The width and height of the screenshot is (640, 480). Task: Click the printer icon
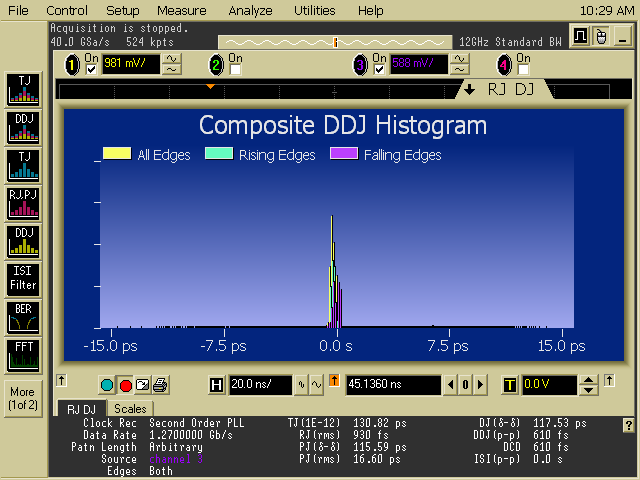coord(160,385)
